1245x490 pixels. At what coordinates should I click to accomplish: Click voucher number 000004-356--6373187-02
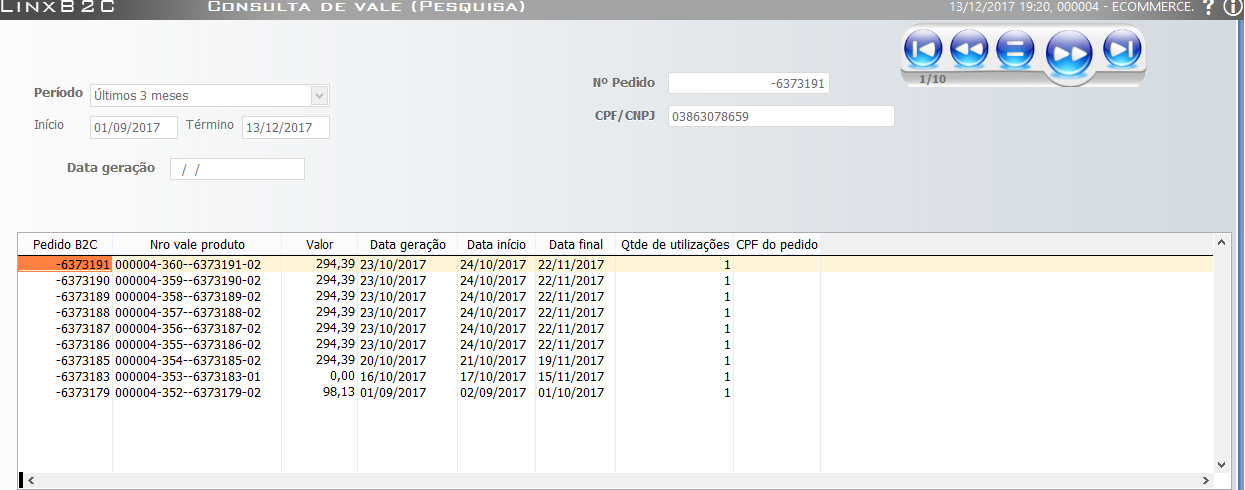click(188, 329)
